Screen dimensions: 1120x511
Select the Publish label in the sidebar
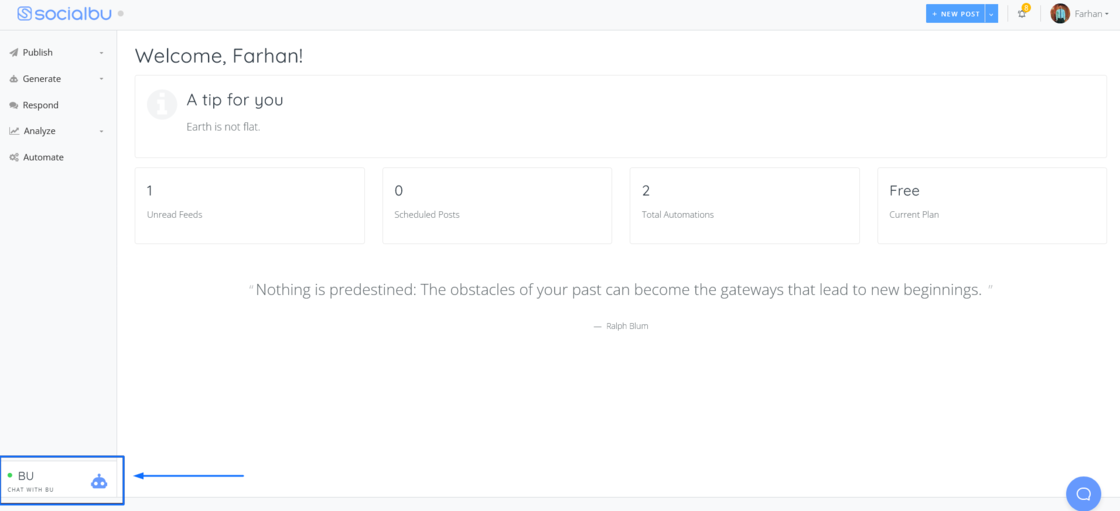click(38, 53)
